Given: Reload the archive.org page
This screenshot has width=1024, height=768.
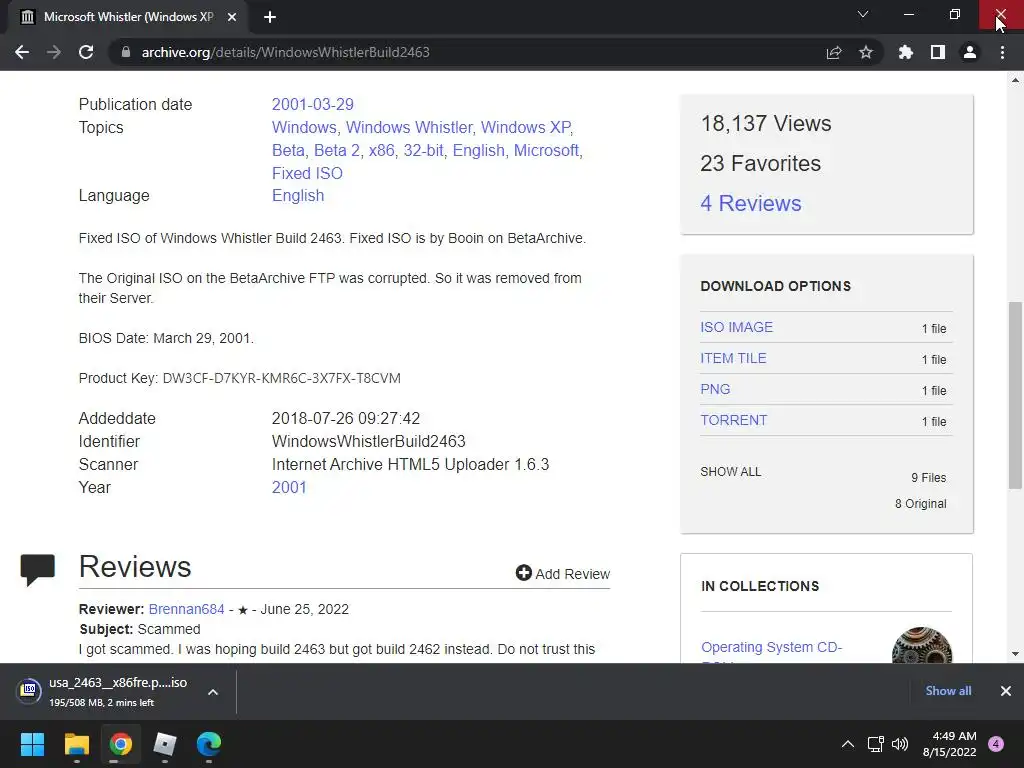Looking at the screenshot, I should [86, 52].
